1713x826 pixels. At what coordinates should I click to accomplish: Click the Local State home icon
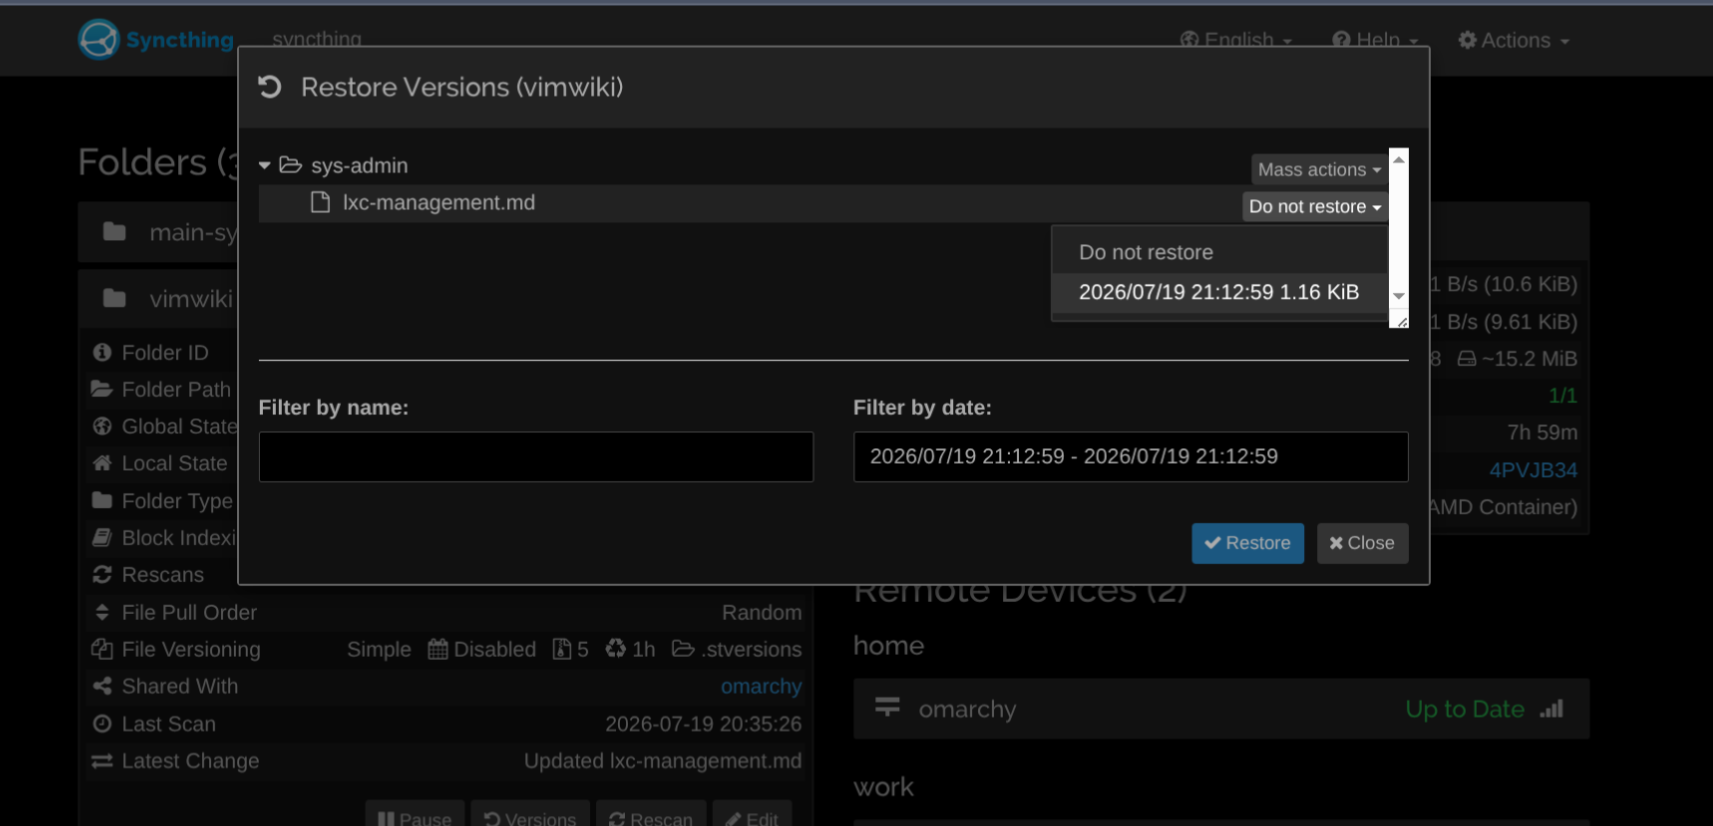[102, 463]
